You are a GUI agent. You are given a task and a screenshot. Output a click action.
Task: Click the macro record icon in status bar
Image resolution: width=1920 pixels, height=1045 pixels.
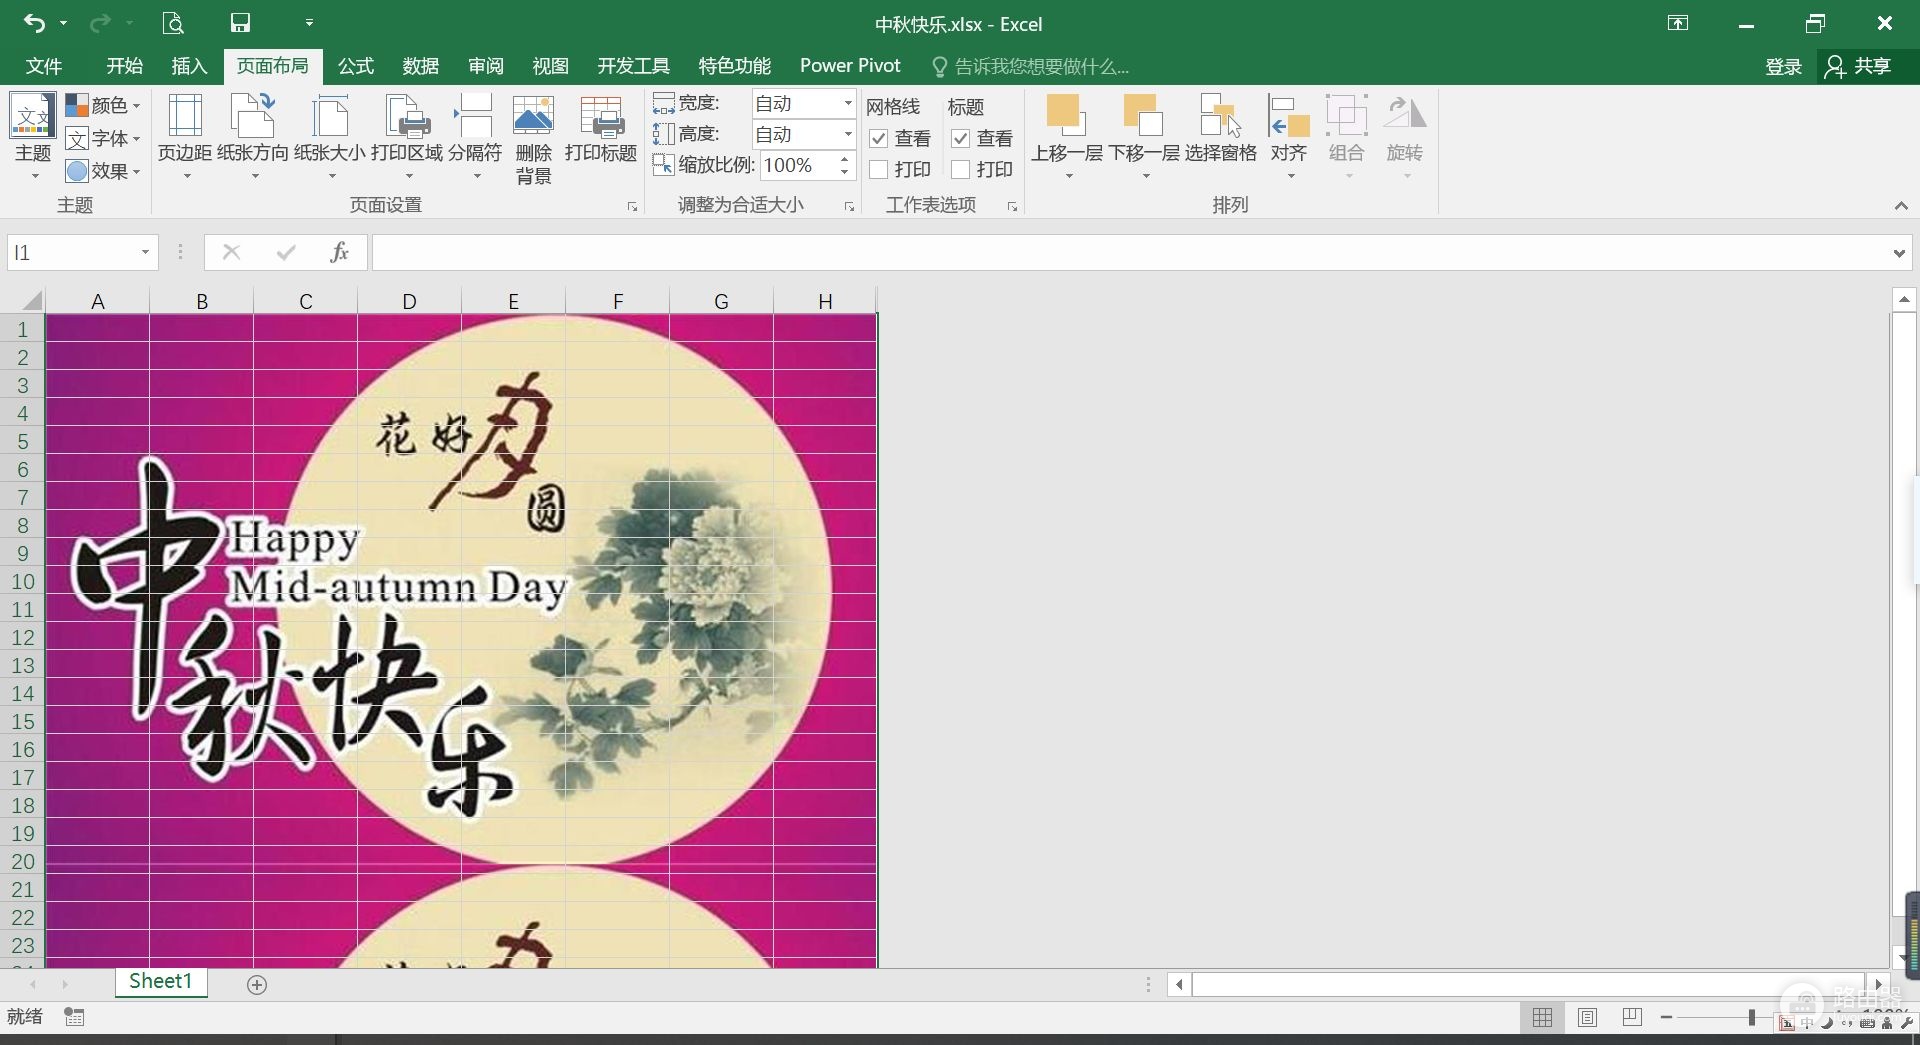[x=74, y=1017]
